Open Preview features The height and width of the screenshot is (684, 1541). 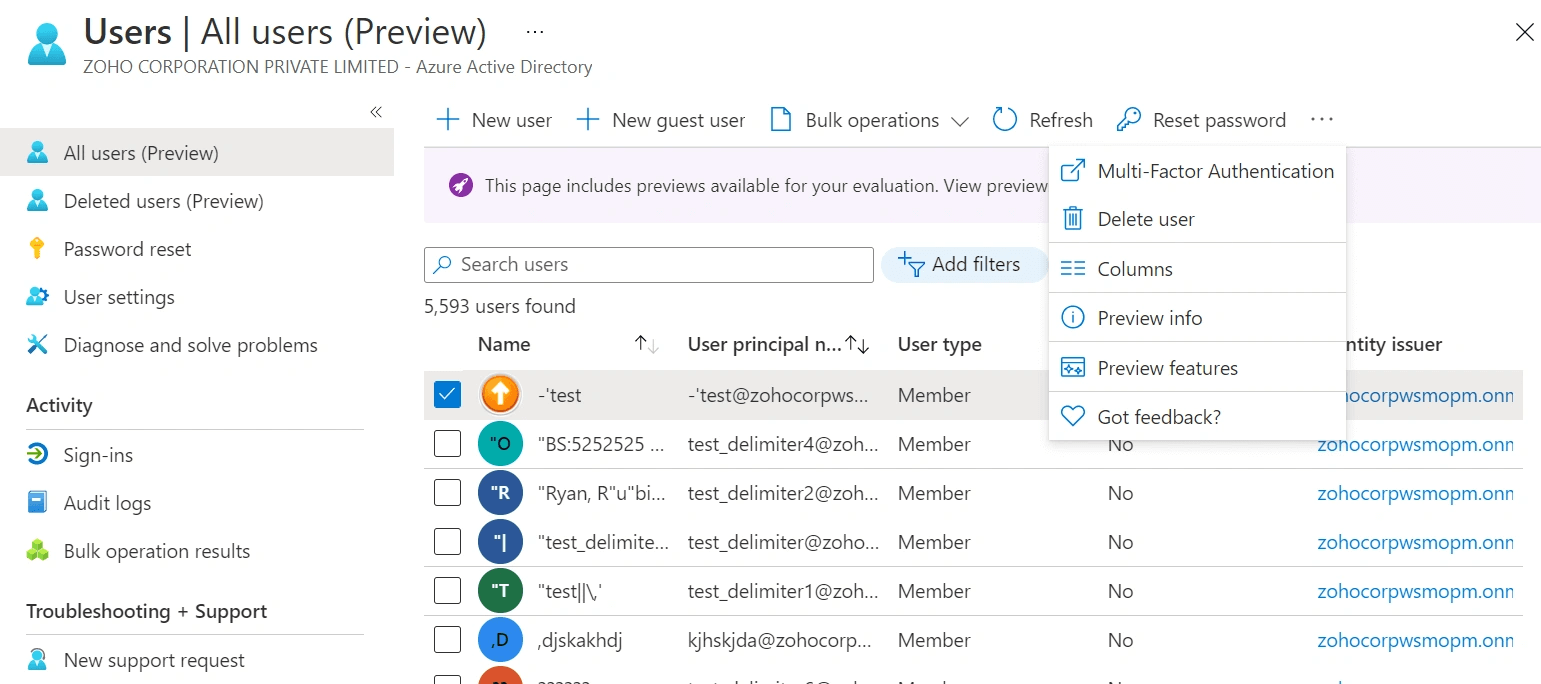pos(1167,367)
